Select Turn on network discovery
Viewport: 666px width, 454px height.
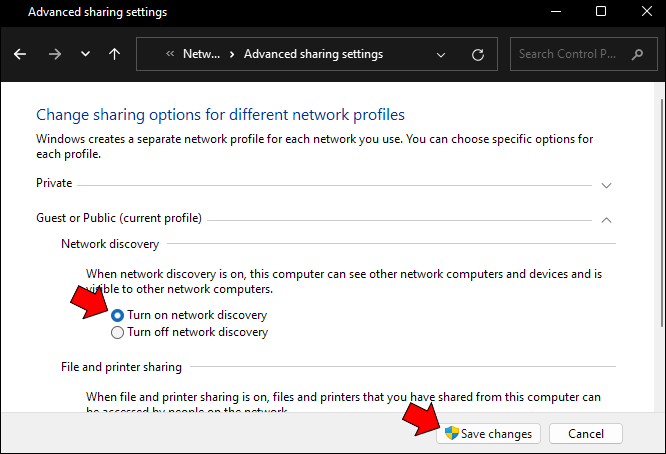(x=118, y=315)
